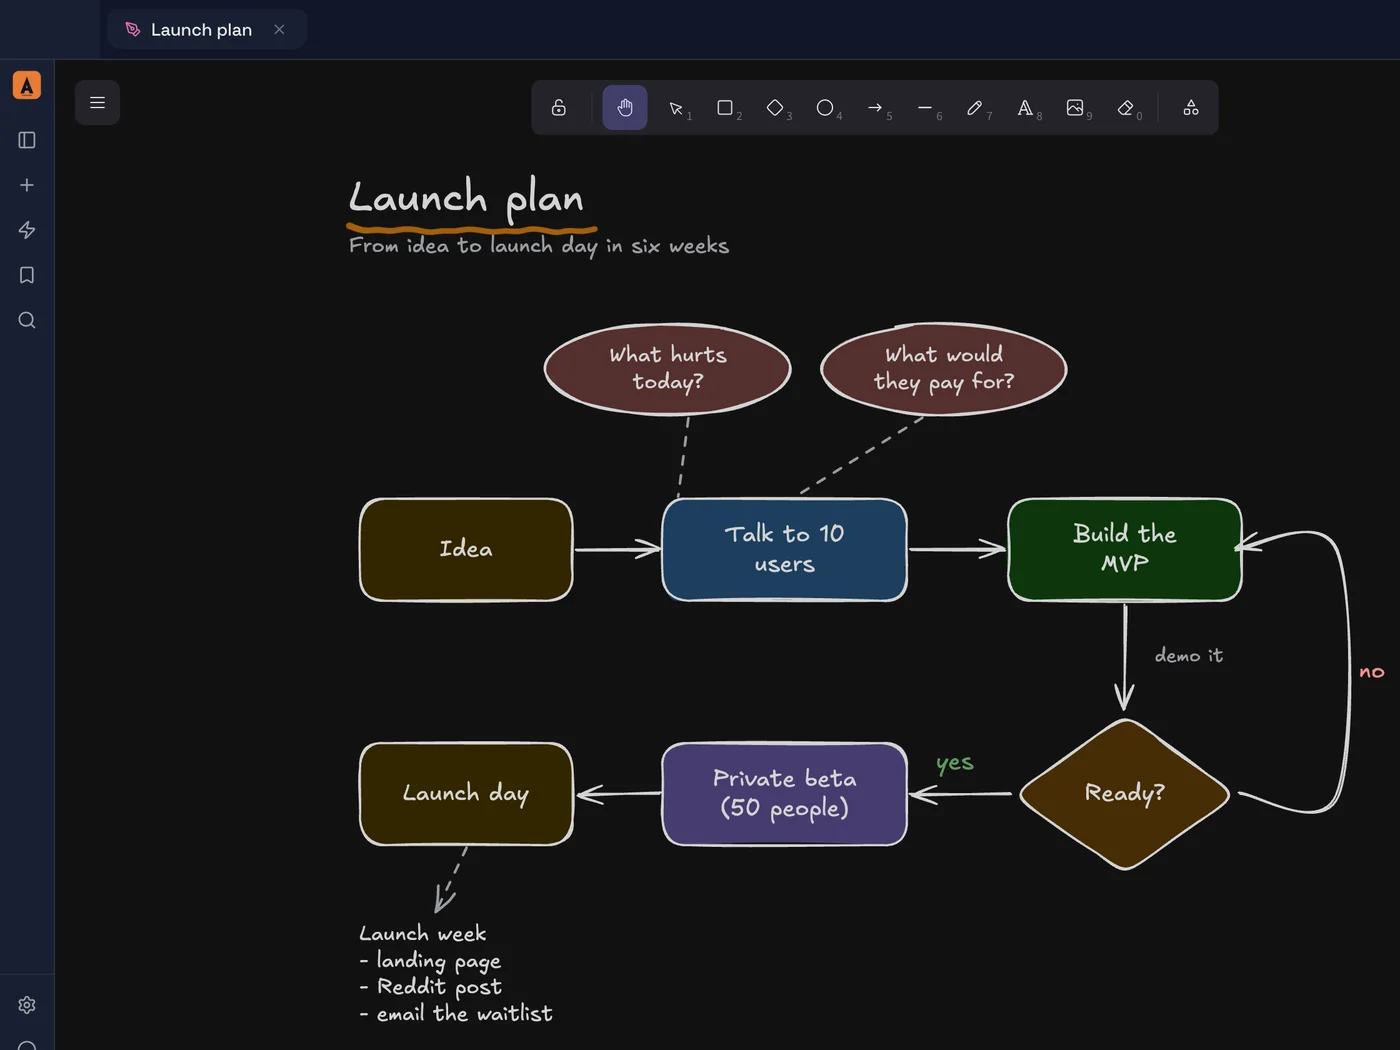1400x1050 pixels.
Task: Activate the Line tool
Action: (x=926, y=108)
